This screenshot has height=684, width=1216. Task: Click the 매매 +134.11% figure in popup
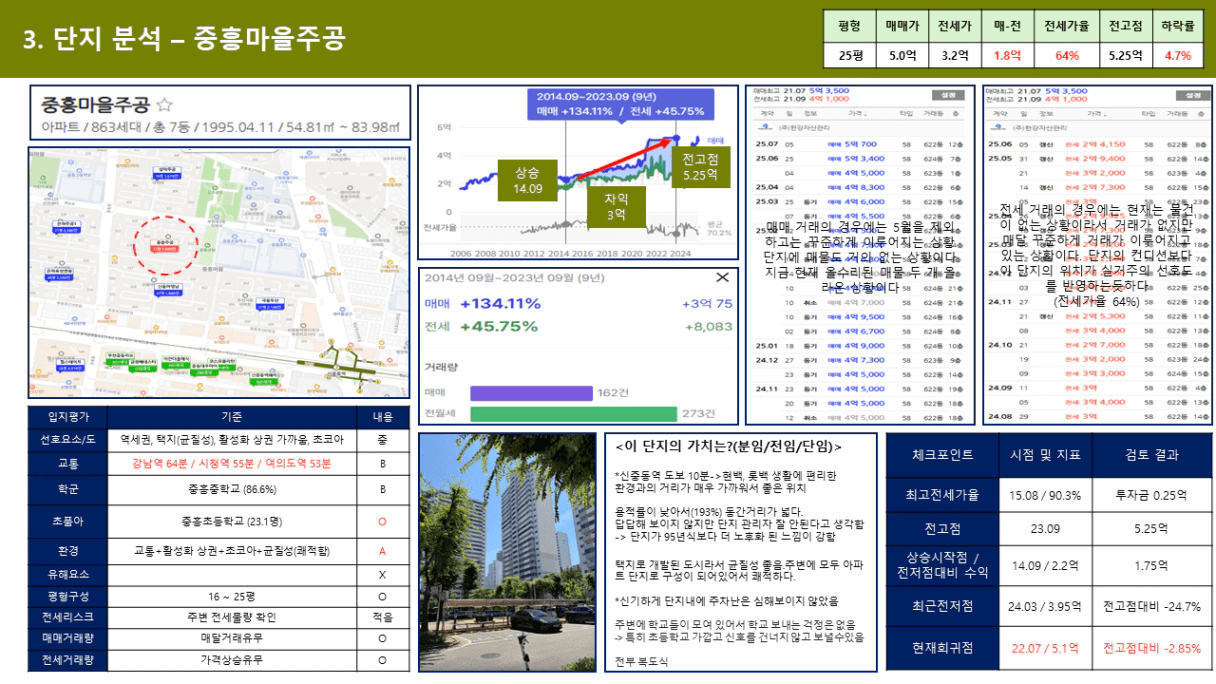click(500, 303)
